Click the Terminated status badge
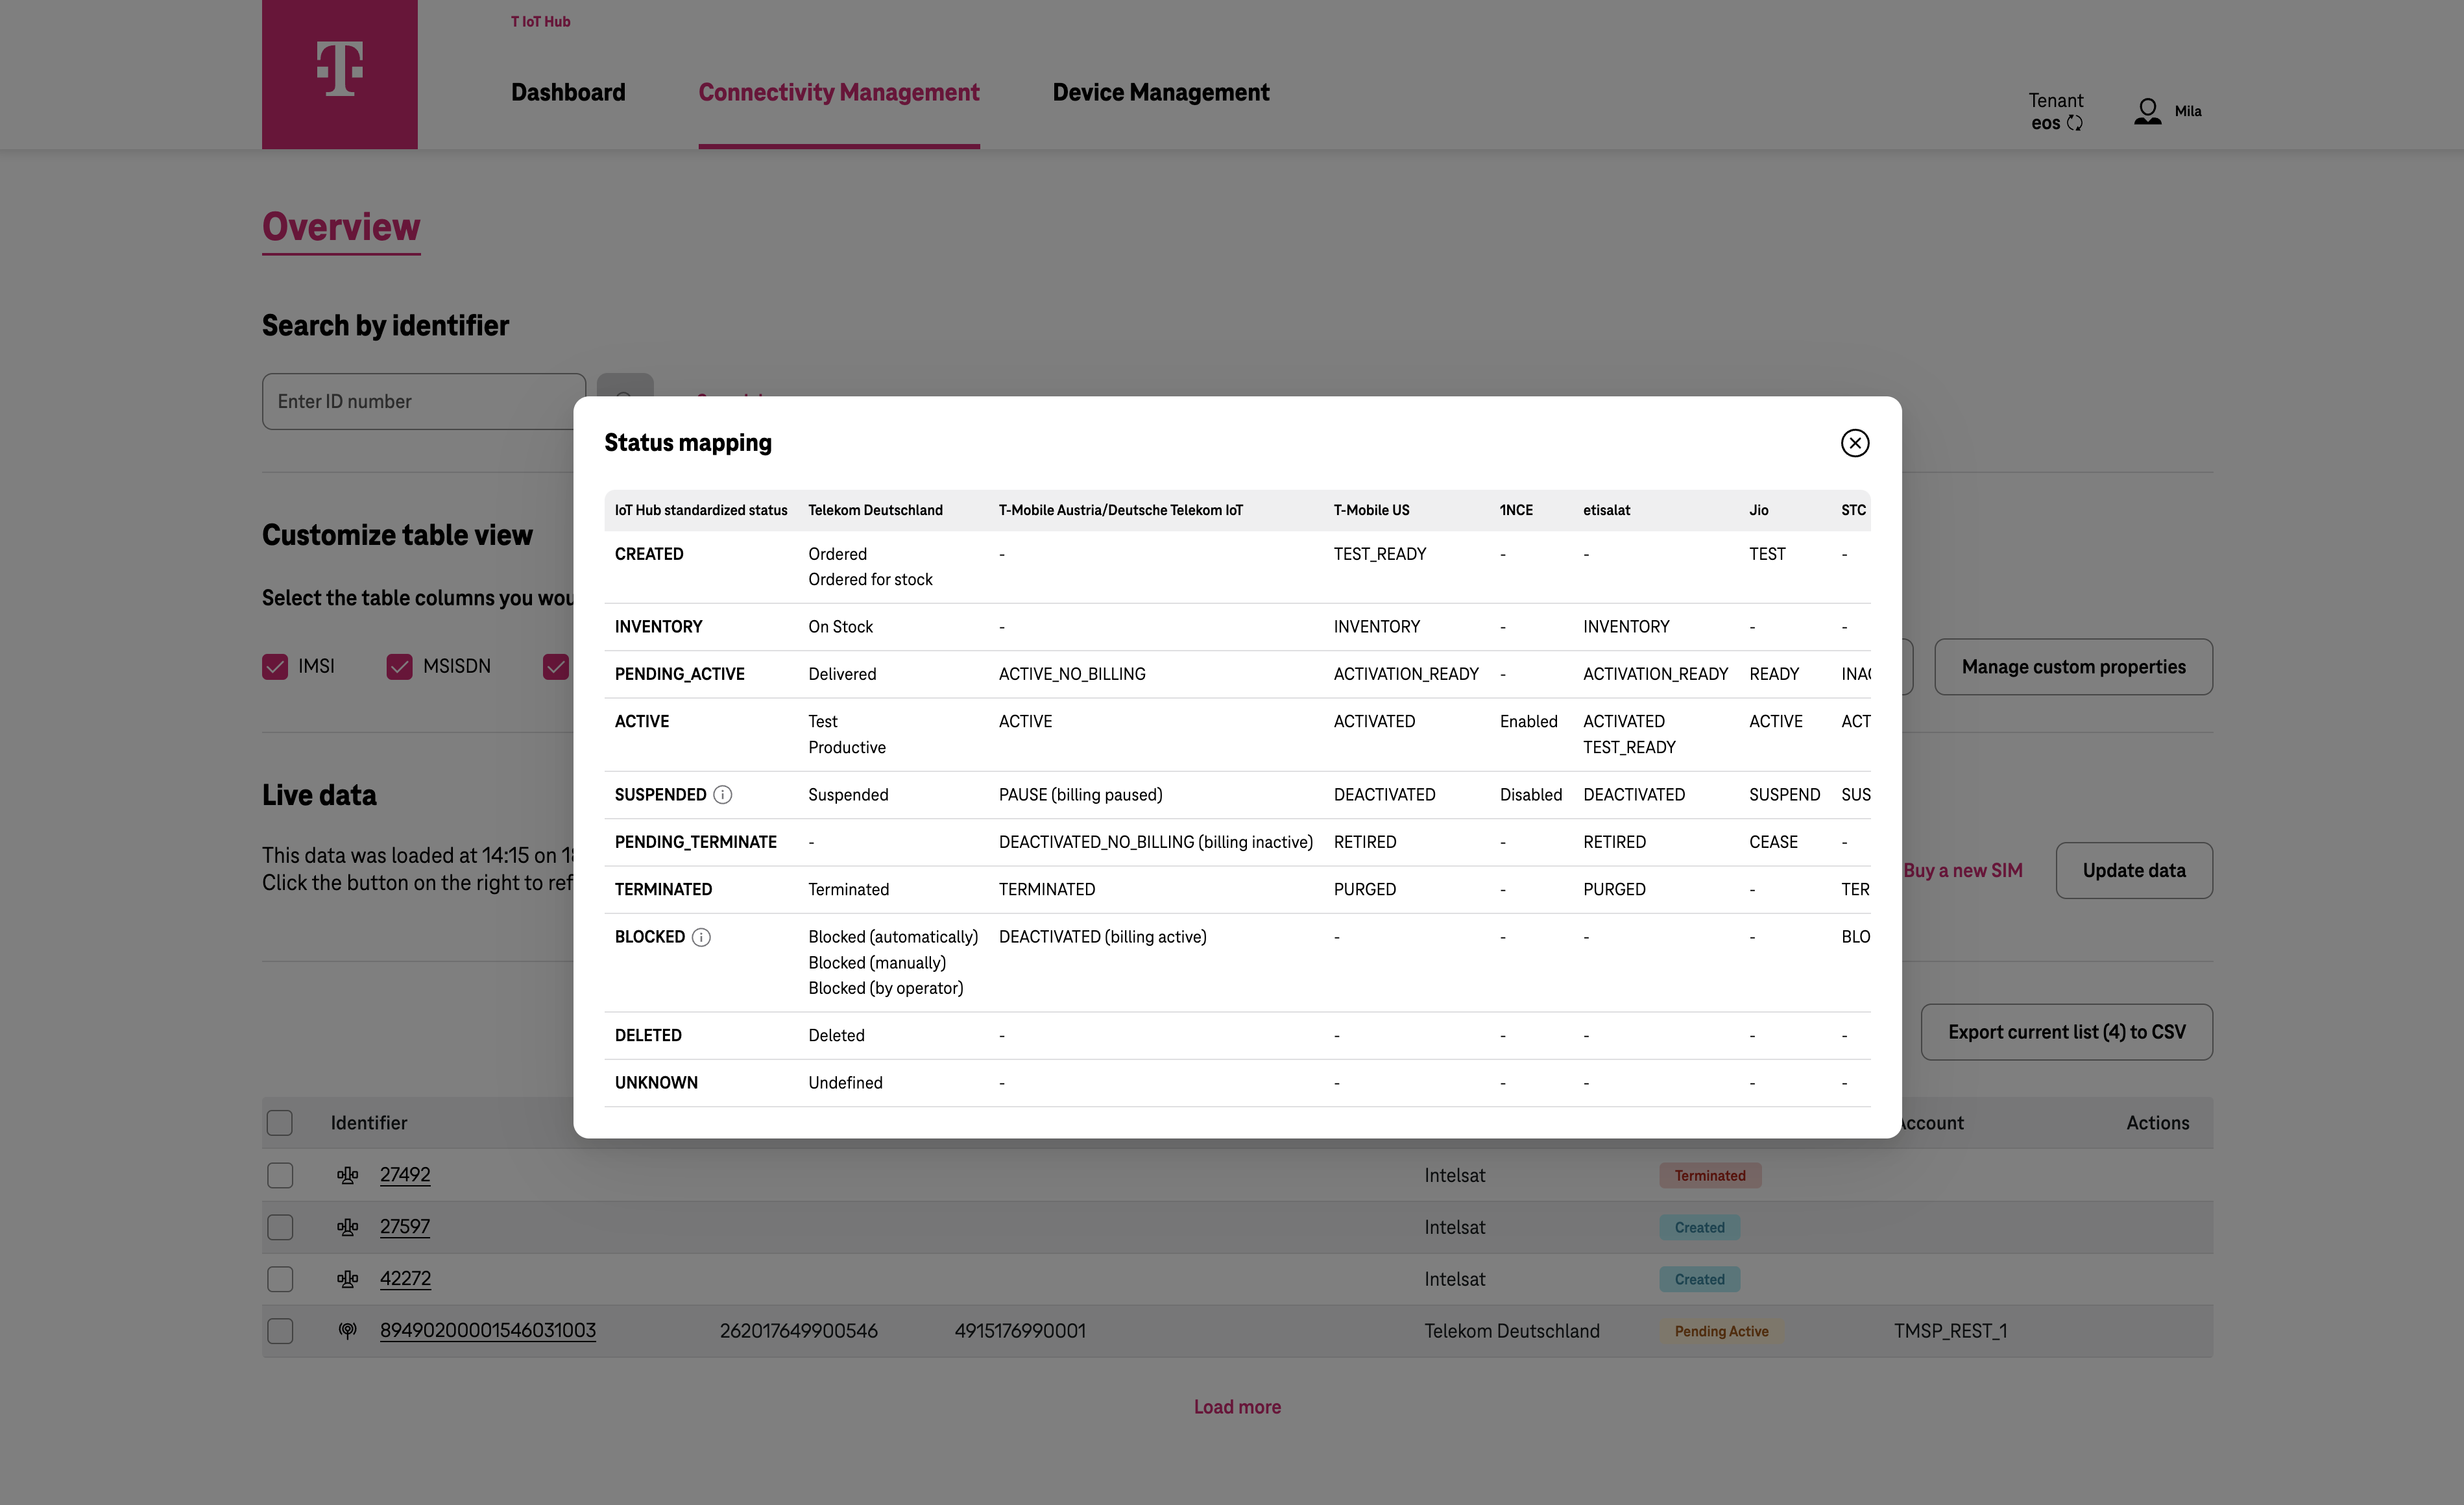 click(x=1710, y=1175)
